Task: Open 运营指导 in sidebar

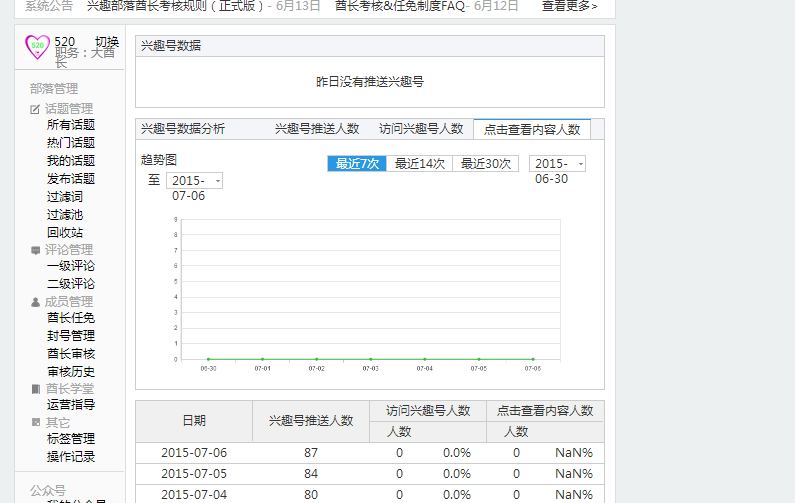Action: point(71,405)
